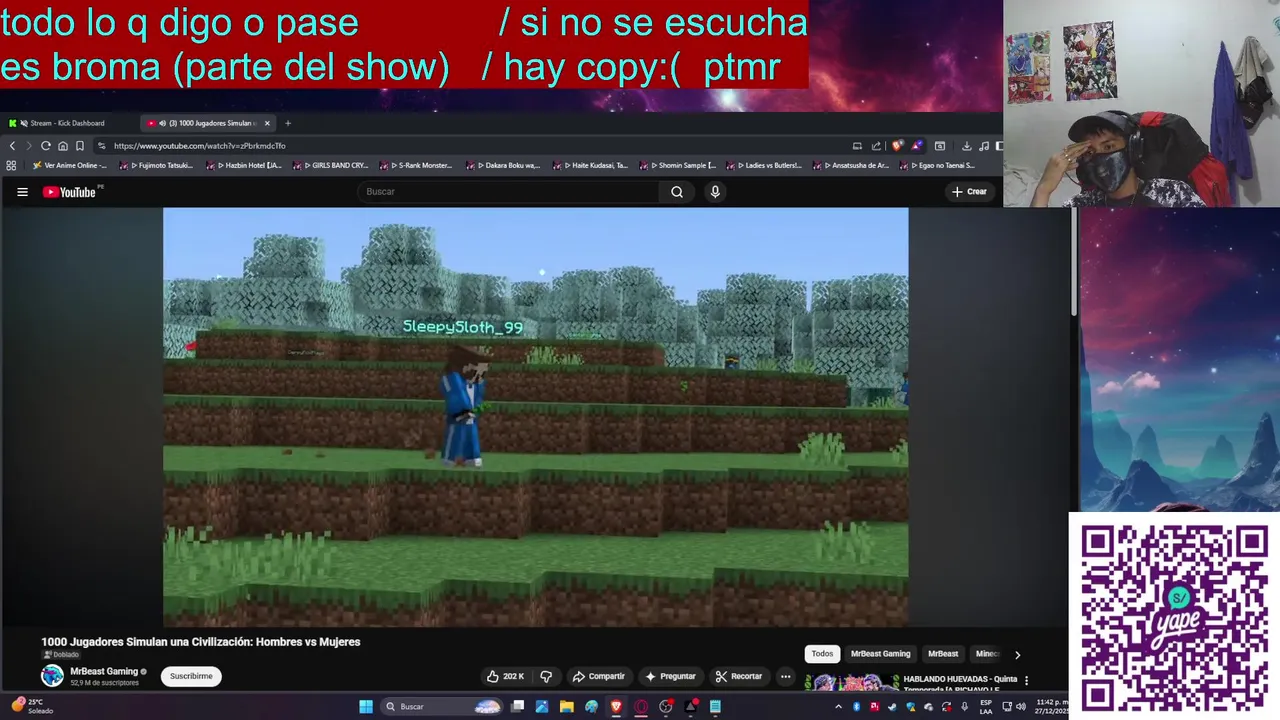
Task: Open Fujimoto Tatsuki bookmark
Action: click(158, 166)
